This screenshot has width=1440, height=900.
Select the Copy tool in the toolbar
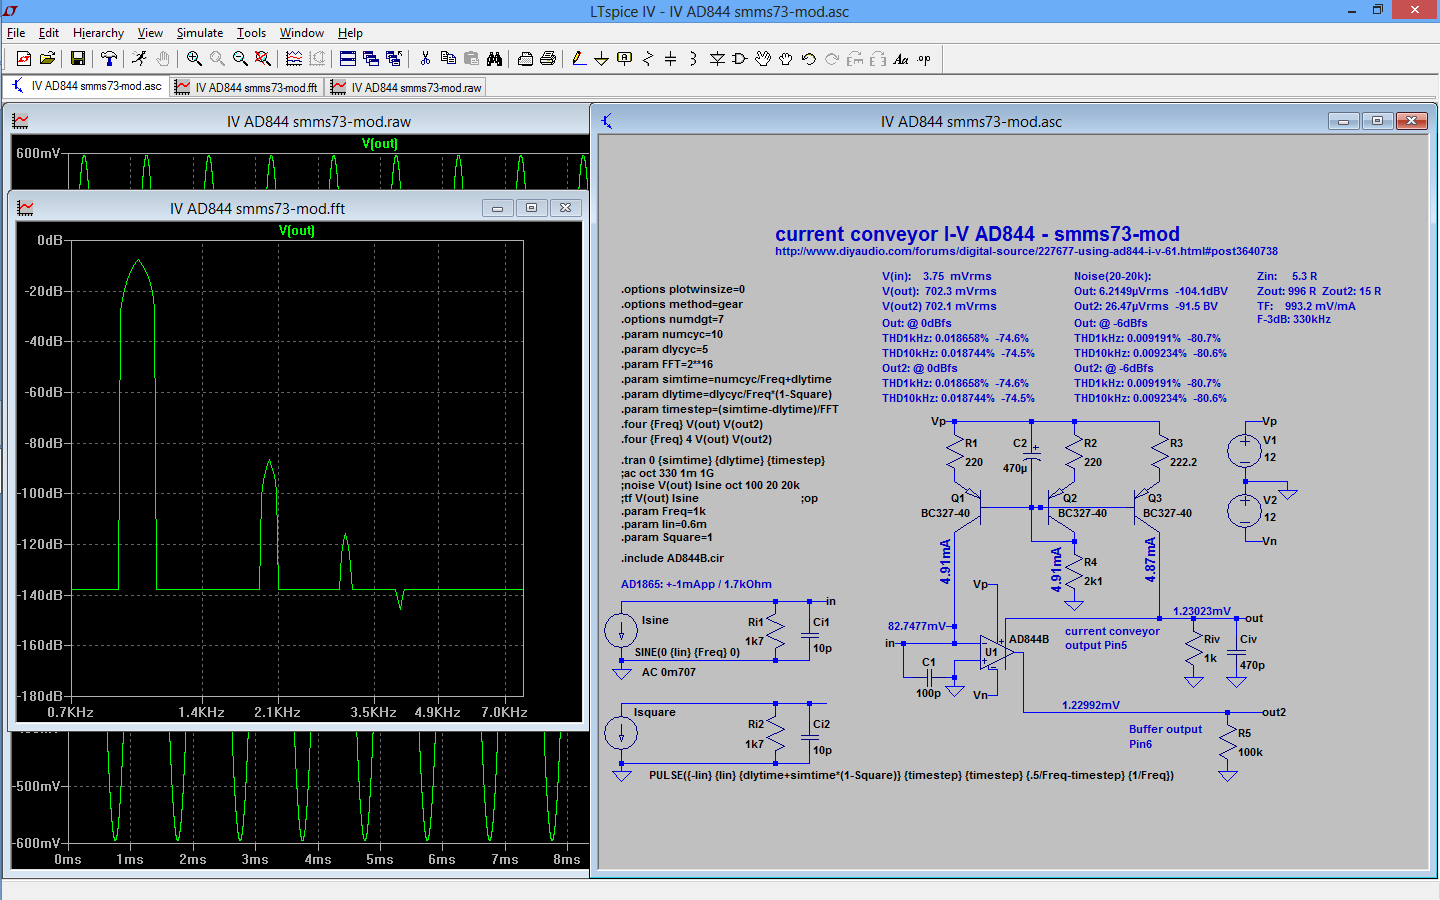pyautogui.click(x=448, y=59)
